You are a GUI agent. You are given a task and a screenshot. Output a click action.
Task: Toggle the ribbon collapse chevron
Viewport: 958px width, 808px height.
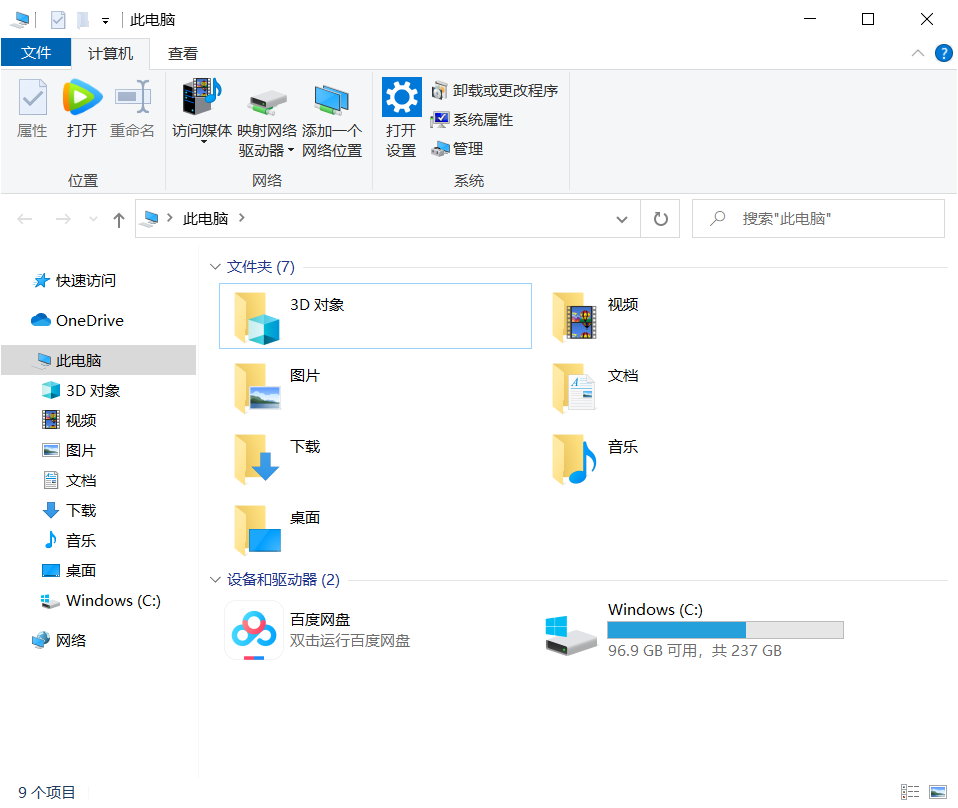917,53
